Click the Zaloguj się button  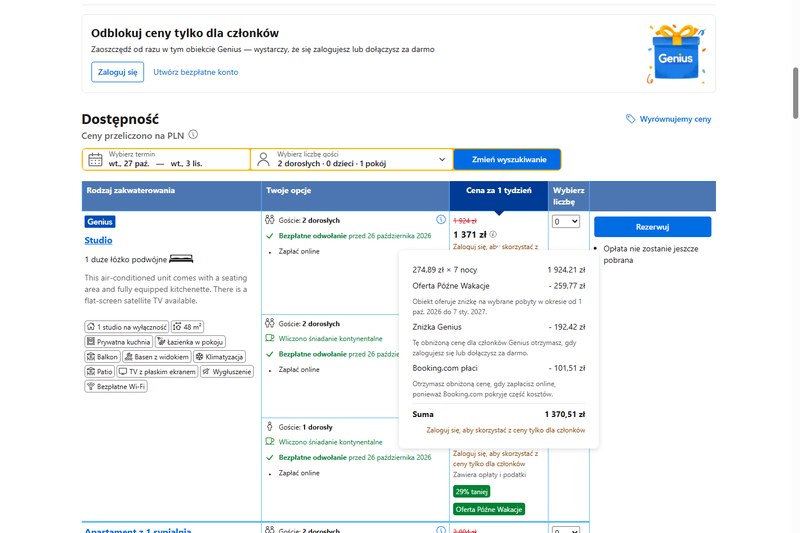click(x=117, y=72)
